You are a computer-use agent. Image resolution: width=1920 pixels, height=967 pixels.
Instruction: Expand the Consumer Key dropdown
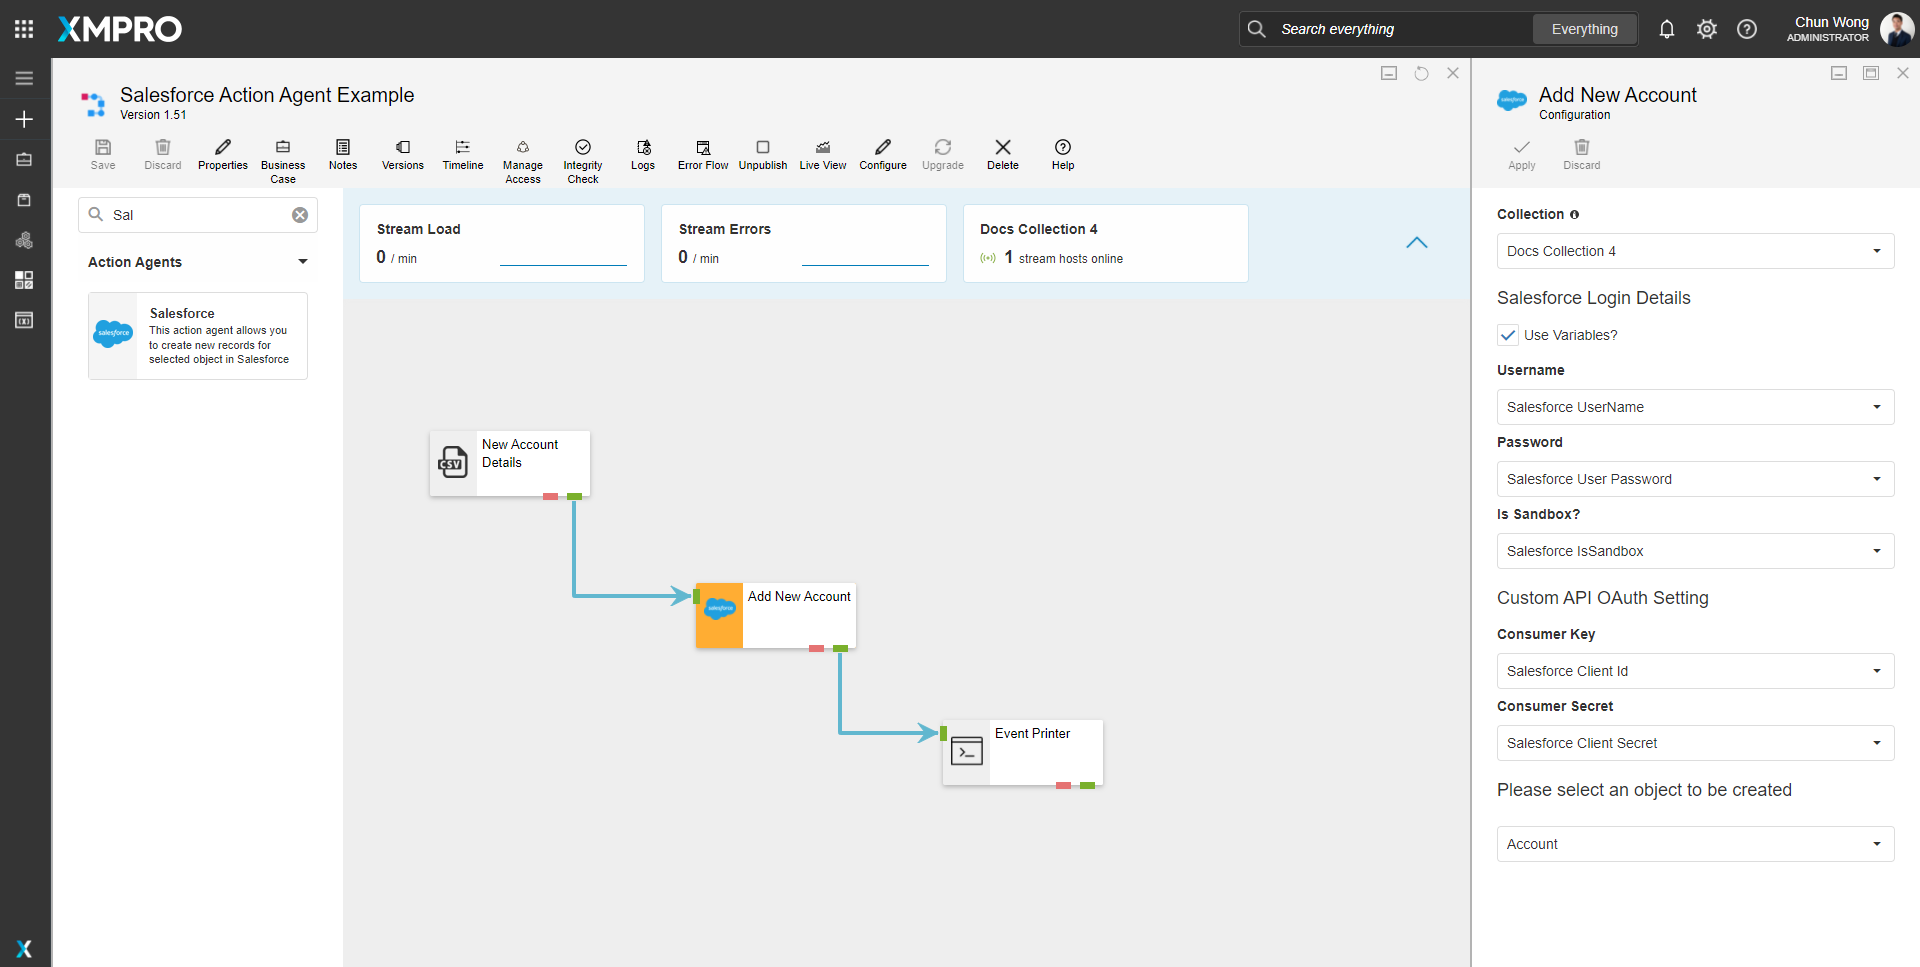[x=1695, y=671]
